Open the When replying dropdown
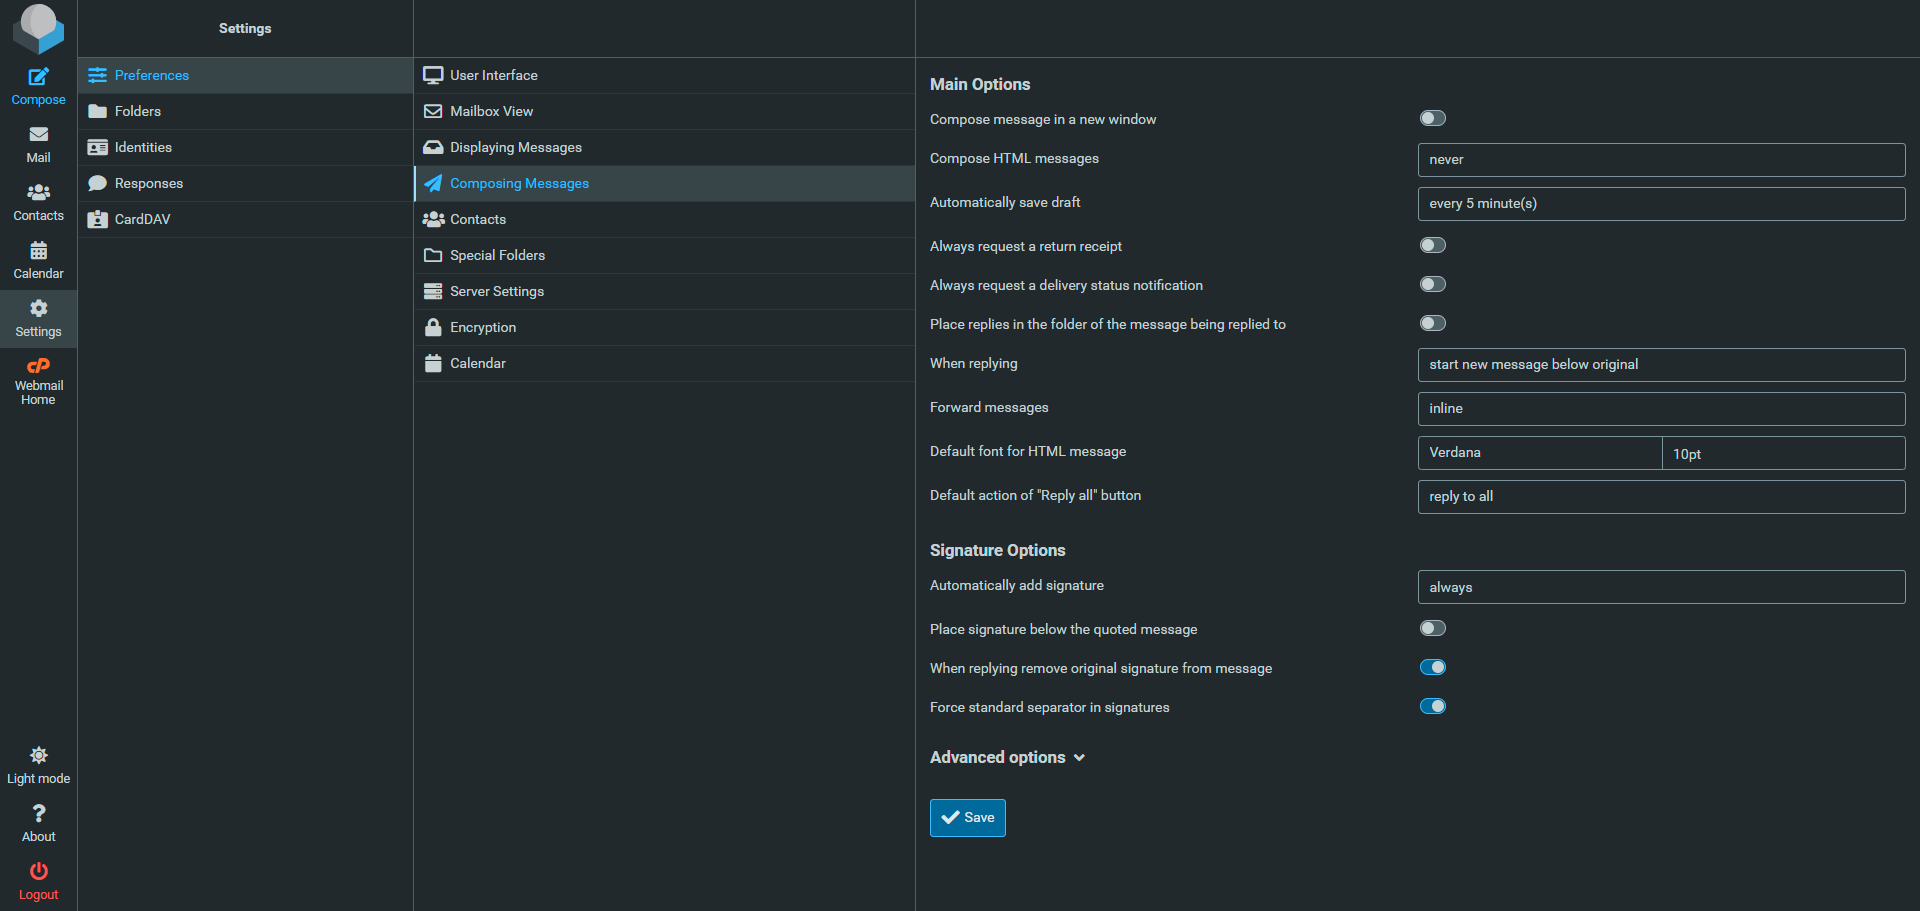The image size is (1920, 911). (1660, 365)
